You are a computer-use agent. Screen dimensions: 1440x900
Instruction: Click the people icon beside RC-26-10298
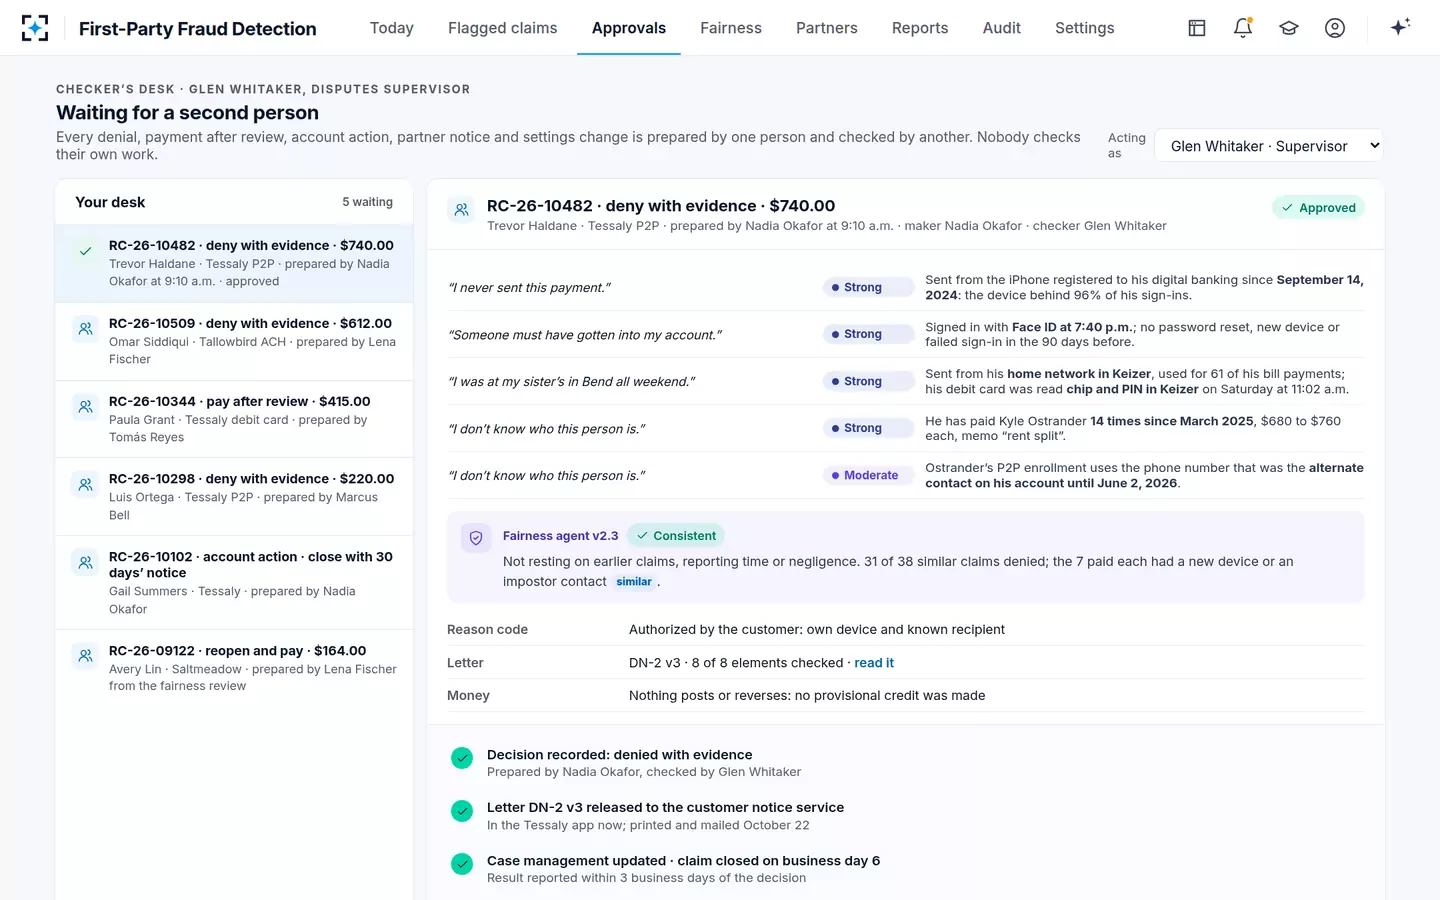click(x=86, y=484)
